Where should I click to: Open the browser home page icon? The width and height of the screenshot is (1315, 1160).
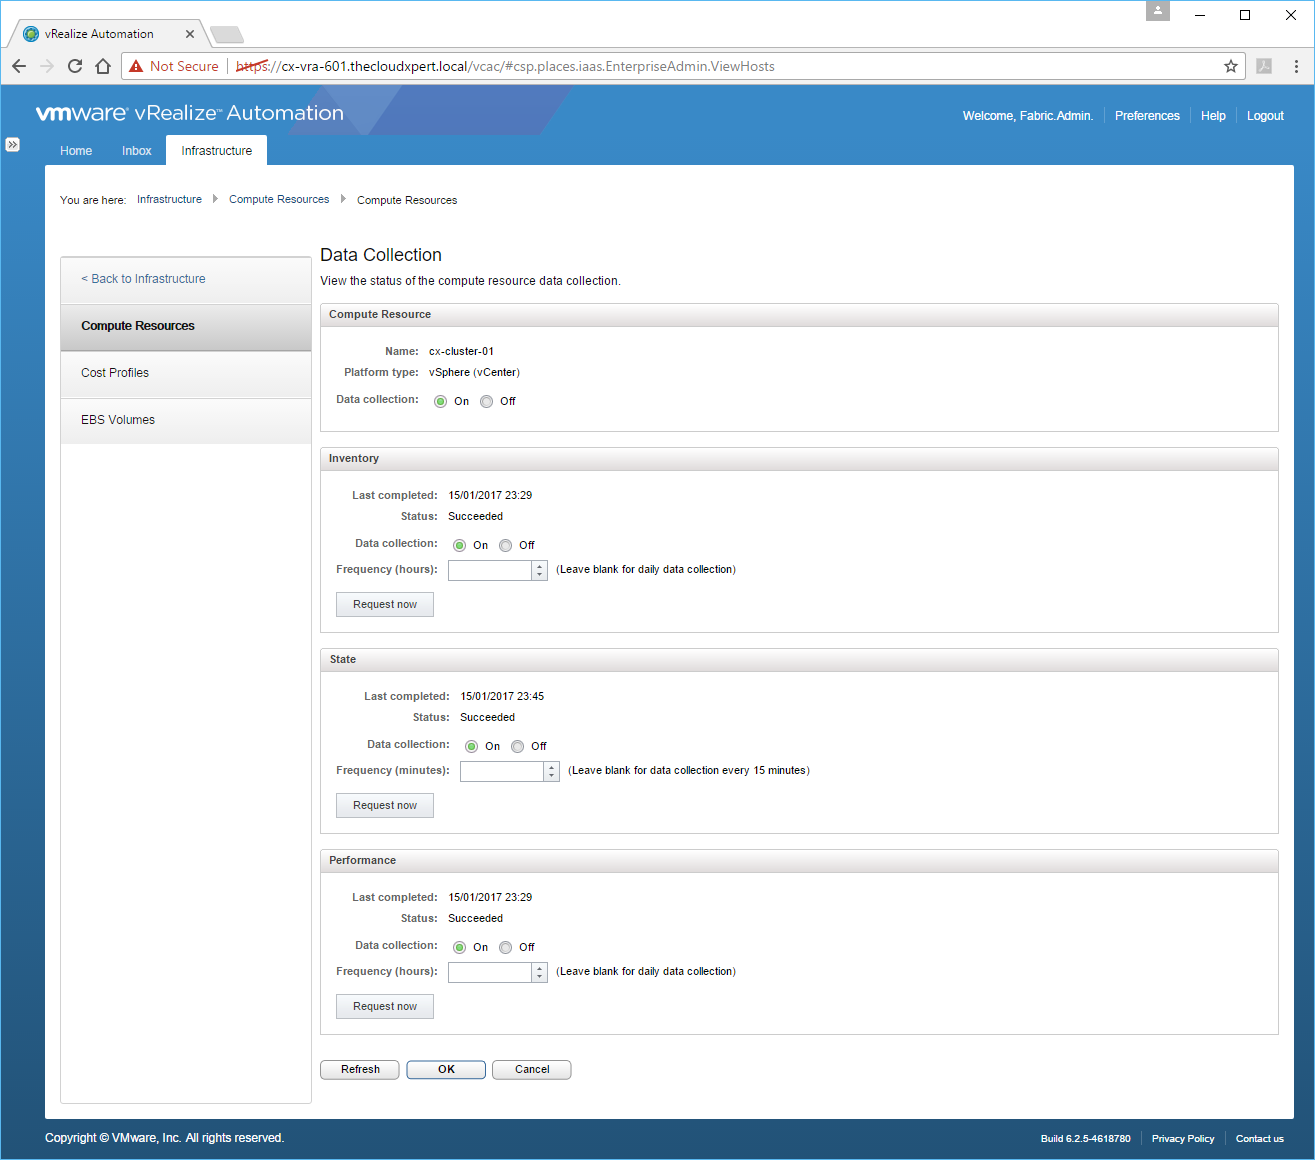[x=103, y=66]
